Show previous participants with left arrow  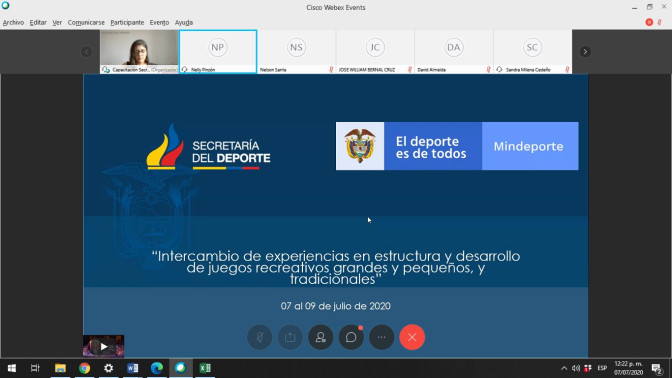[x=86, y=51]
